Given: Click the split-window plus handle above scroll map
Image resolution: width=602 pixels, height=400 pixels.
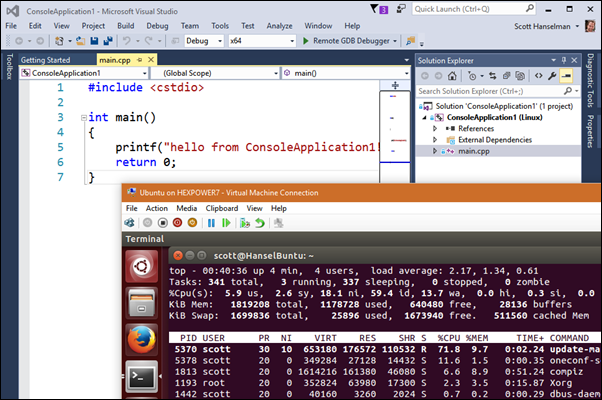Looking at the screenshot, I should coord(395,85).
